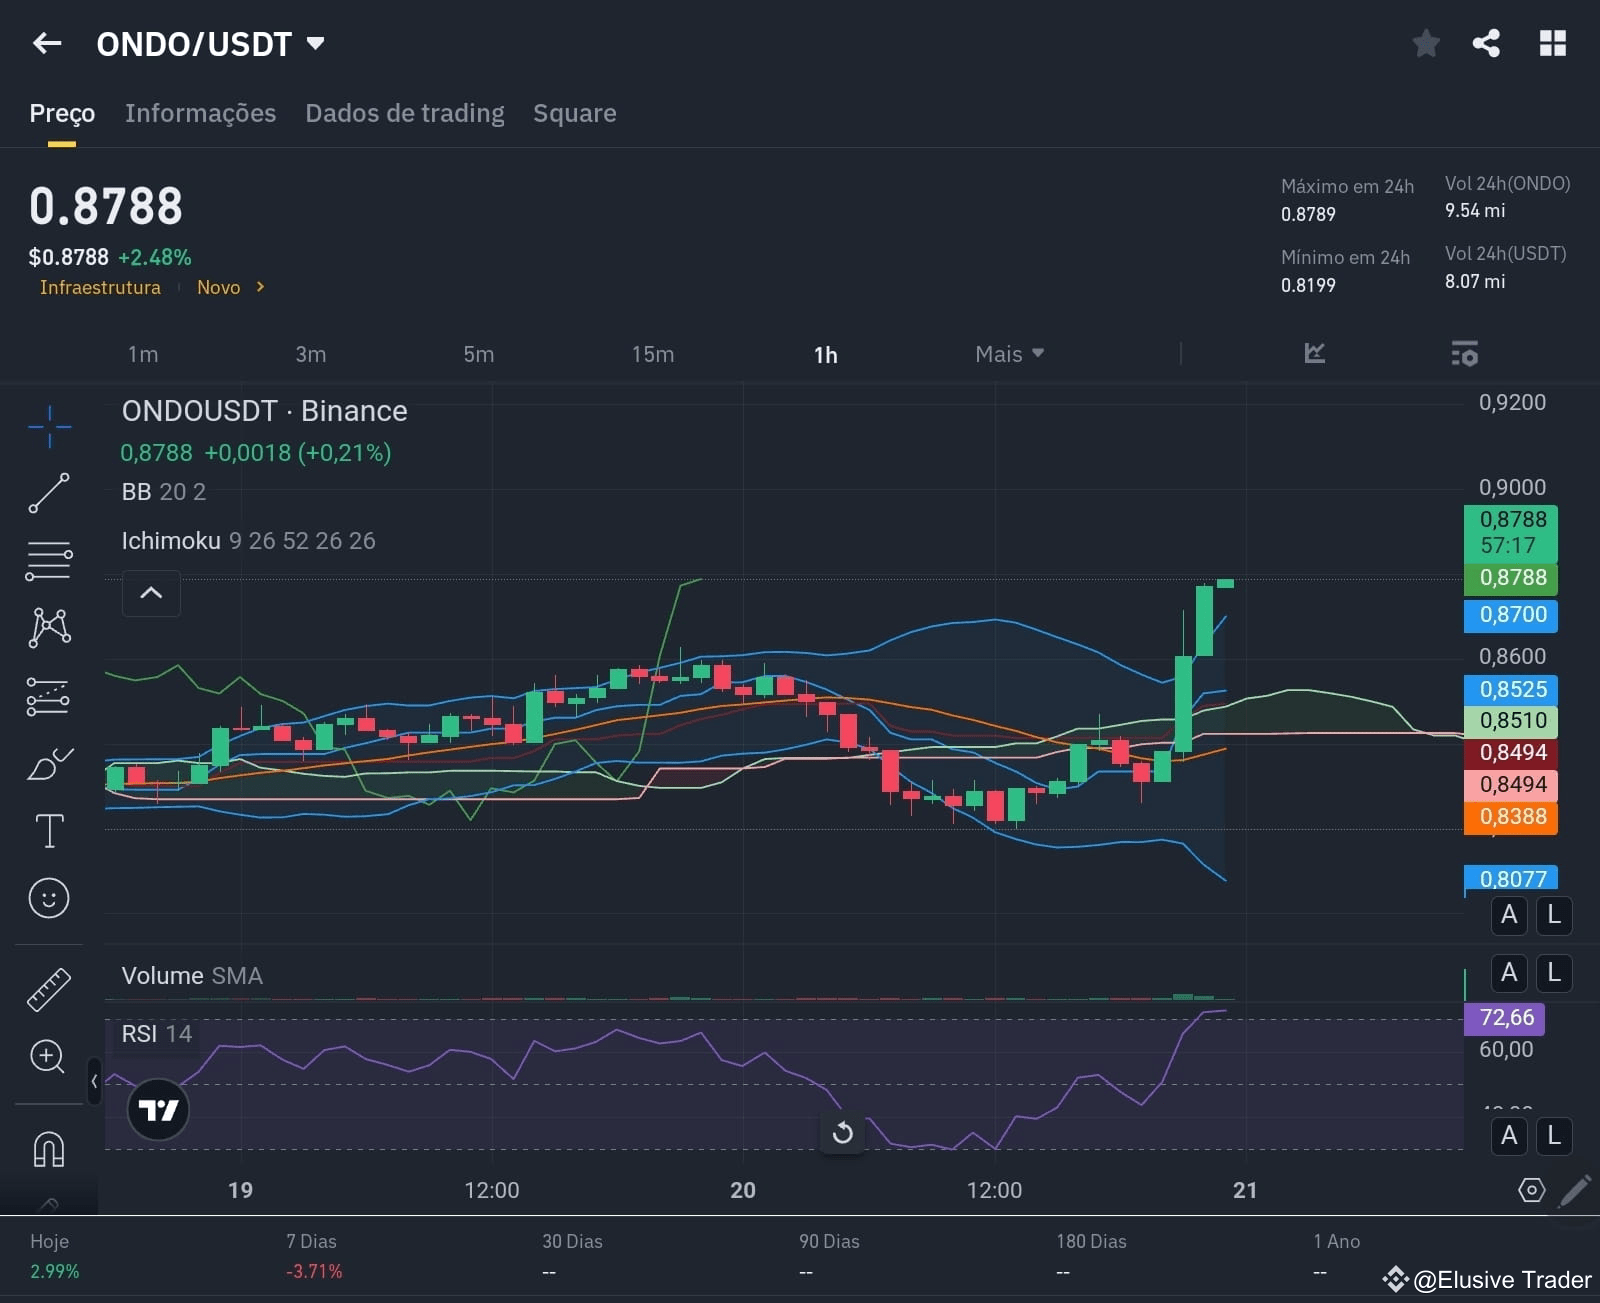The width and height of the screenshot is (1600, 1303).
Task: Select the ruler measure tool
Action: (49, 989)
